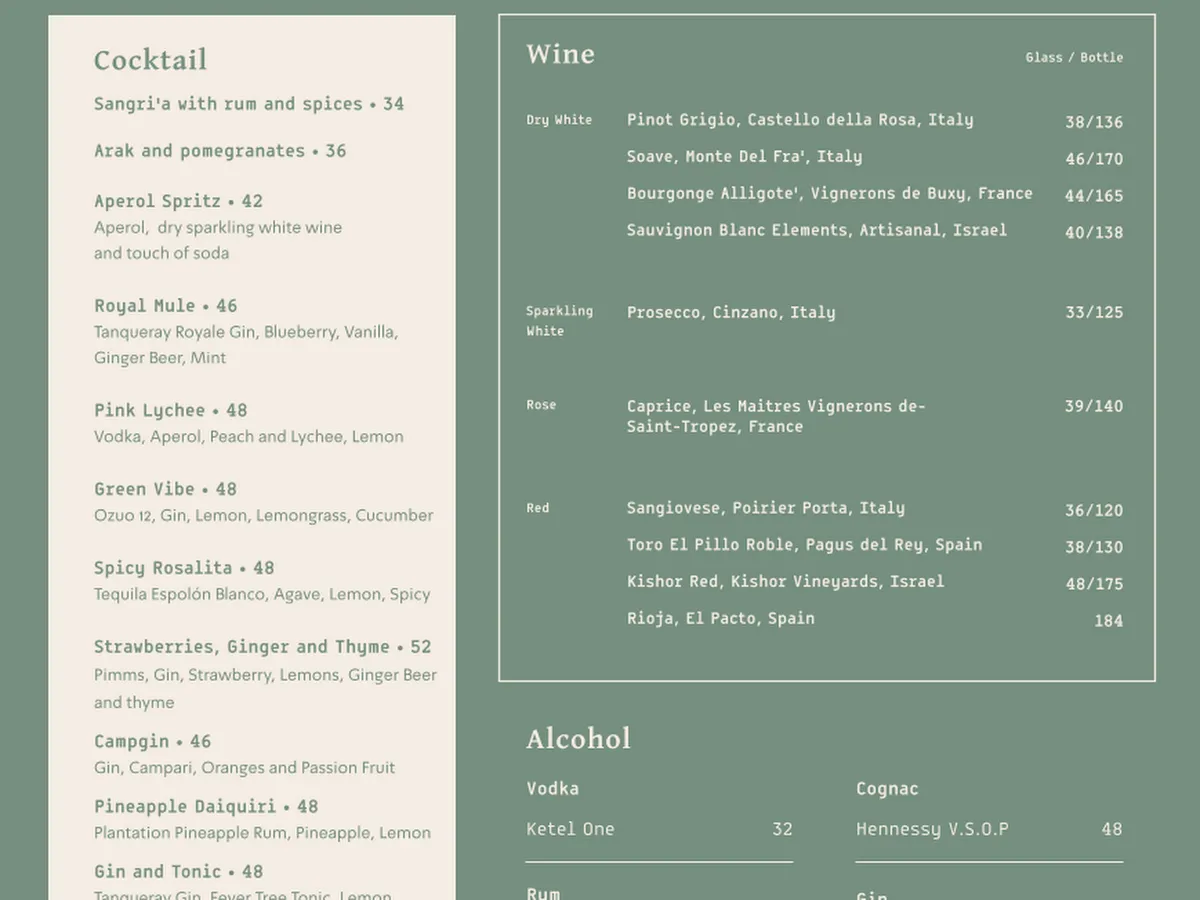Click the Rioja, El Pacto wine

click(720, 619)
